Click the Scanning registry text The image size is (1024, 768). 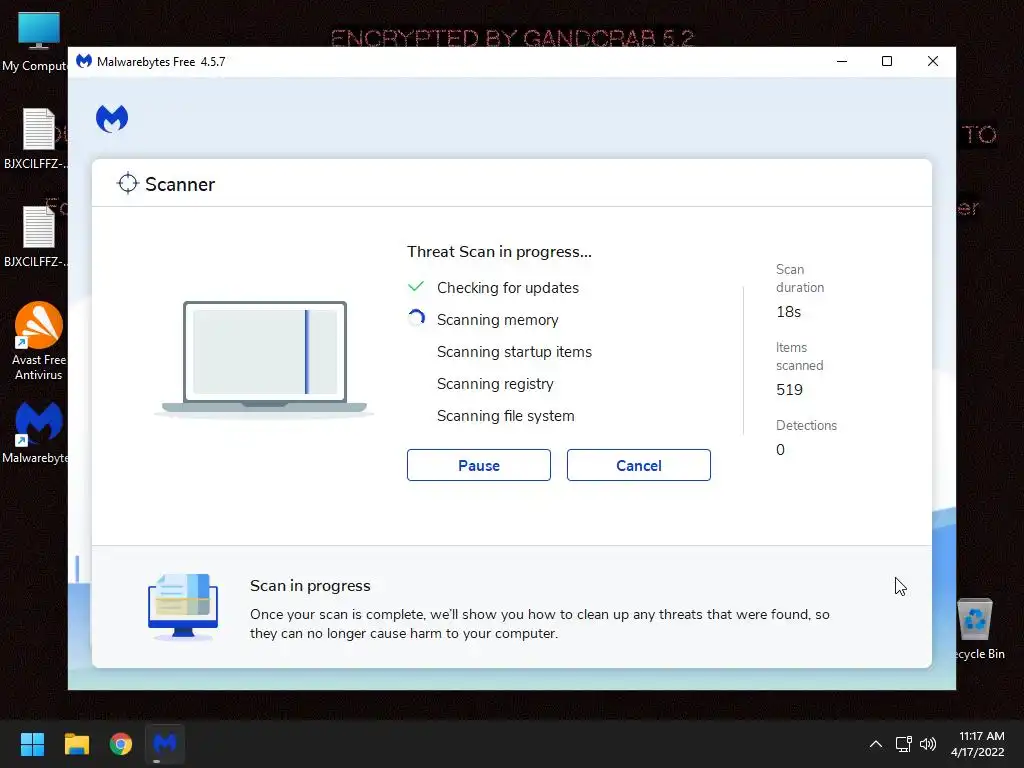click(x=495, y=384)
